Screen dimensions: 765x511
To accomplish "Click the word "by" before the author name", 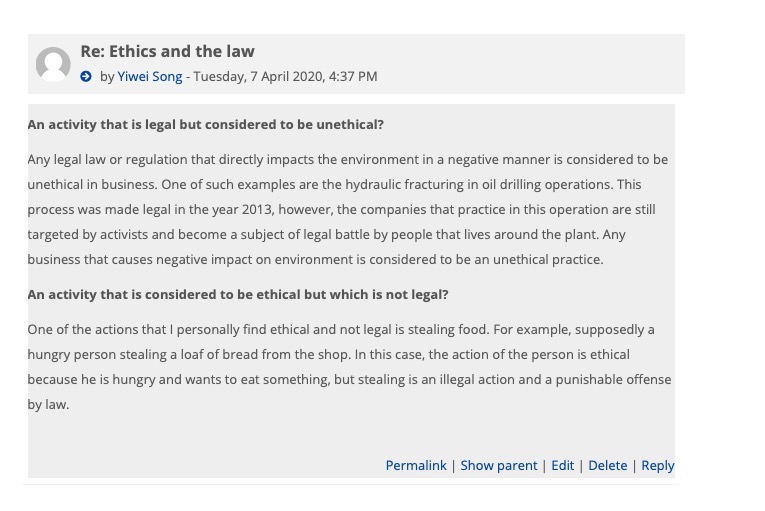I will pyautogui.click(x=107, y=77).
